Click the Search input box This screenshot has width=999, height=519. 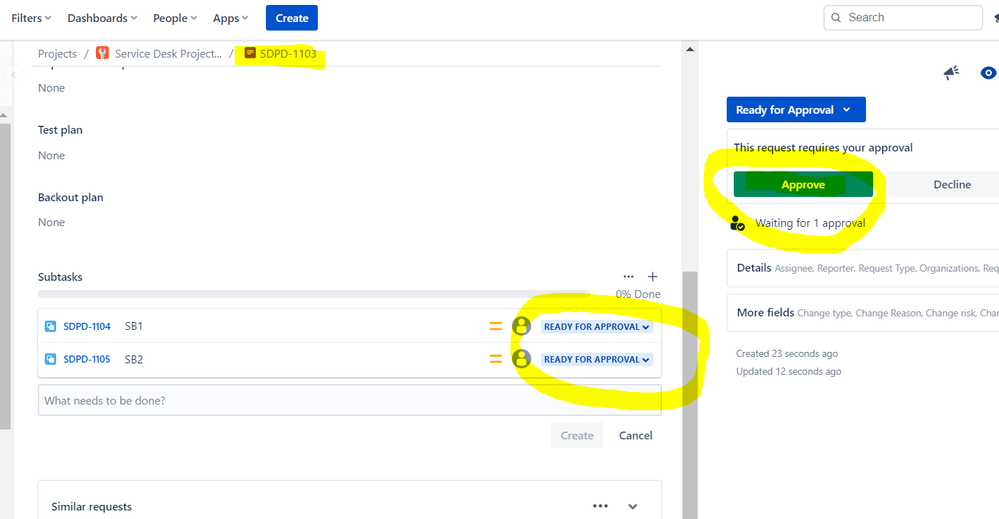[x=903, y=18]
